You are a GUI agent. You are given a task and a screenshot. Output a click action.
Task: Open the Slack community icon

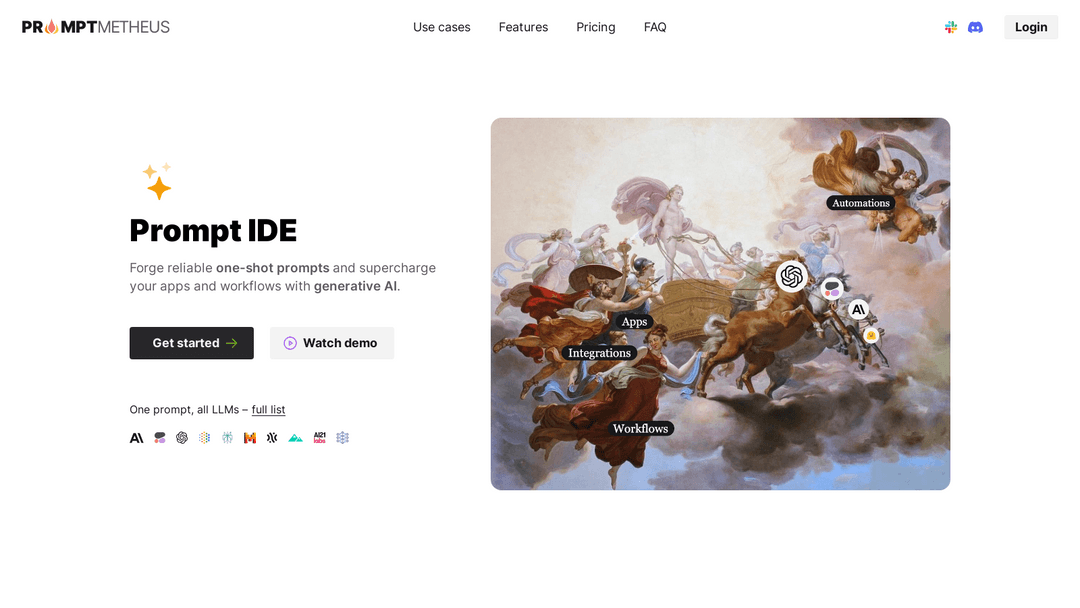coord(951,27)
